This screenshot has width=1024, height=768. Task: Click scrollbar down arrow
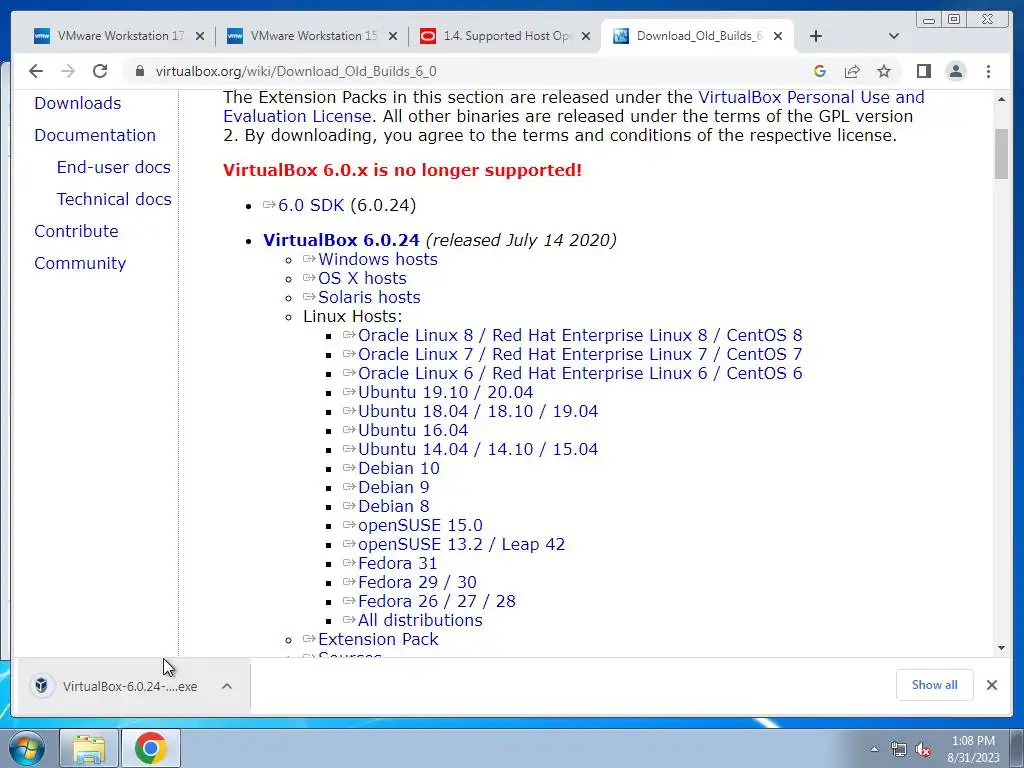[x=1001, y=648]
